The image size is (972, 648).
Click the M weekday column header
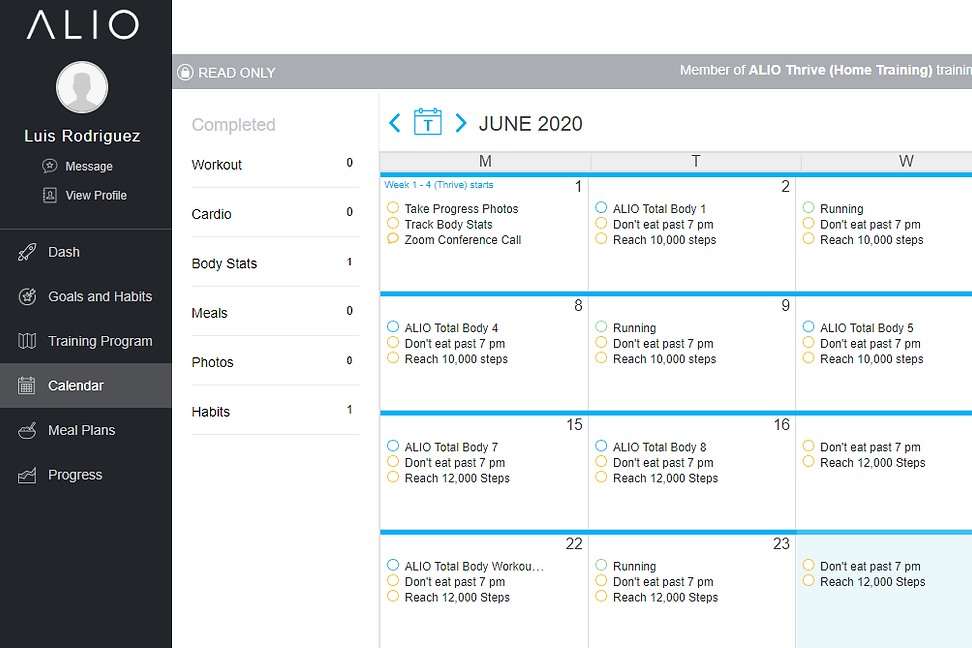[x=485, y=161]
